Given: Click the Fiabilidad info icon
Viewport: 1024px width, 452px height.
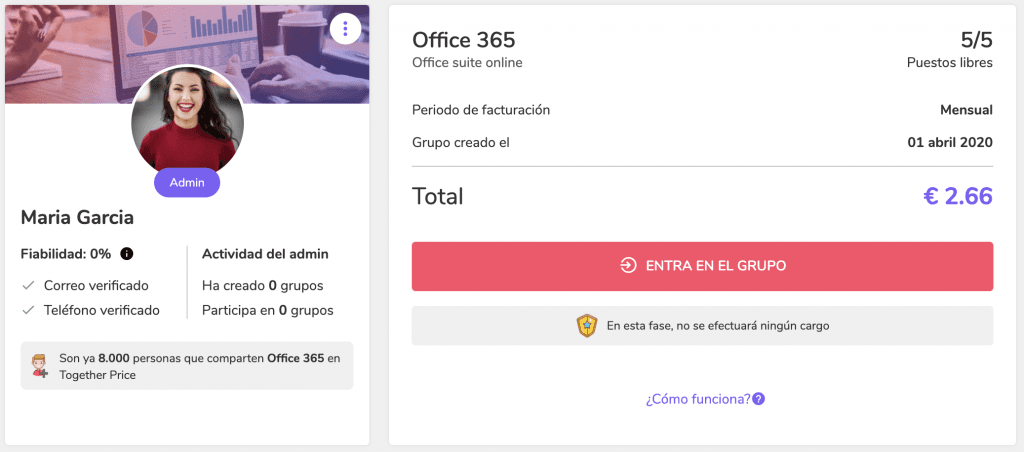Looking at the screenshot, I should point(127,253).
